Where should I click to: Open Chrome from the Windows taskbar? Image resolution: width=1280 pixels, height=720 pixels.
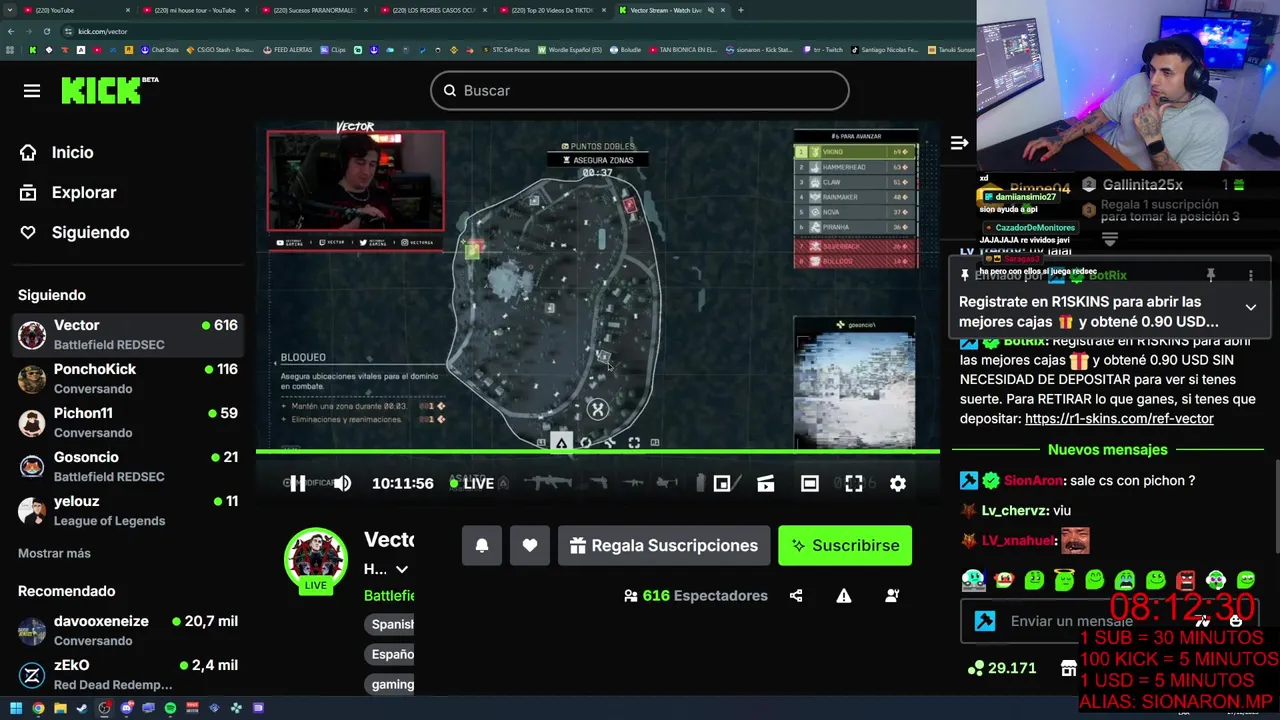(x=38, y=708)
